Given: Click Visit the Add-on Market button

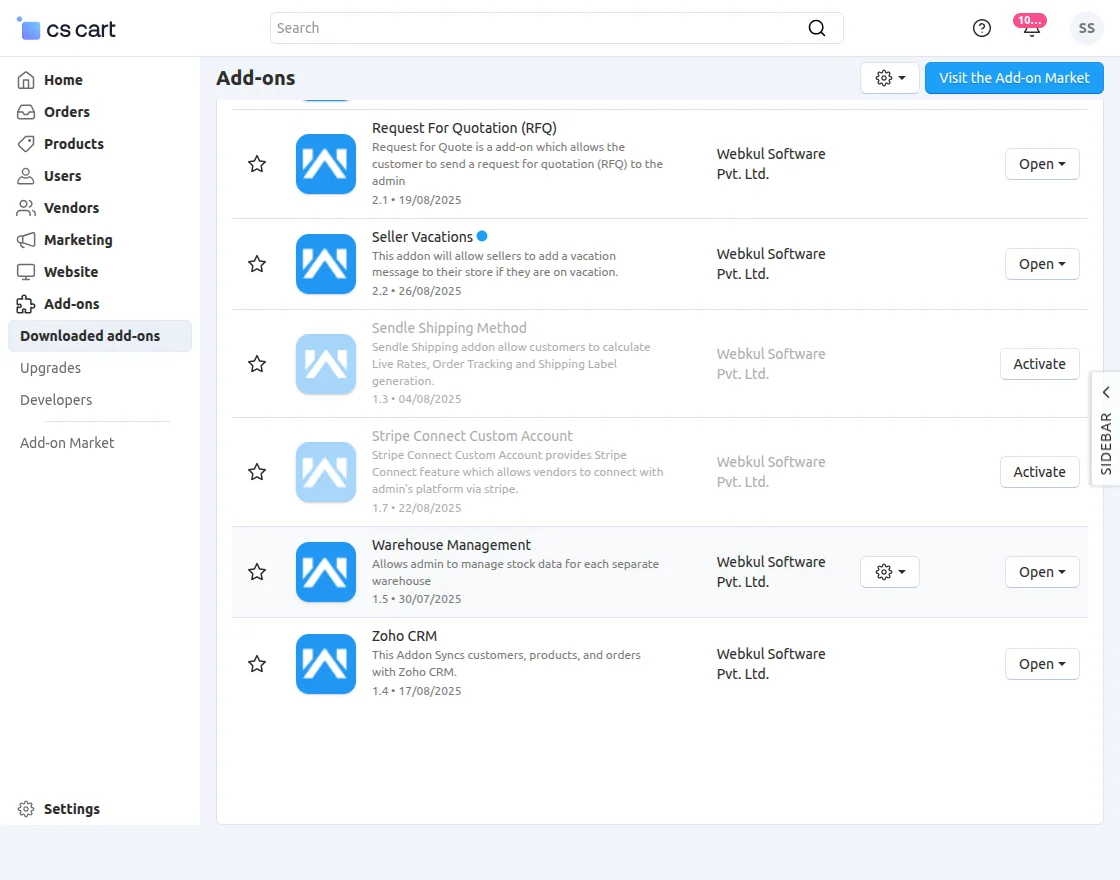Looking at the screenshot, I should pos(1014,78).
